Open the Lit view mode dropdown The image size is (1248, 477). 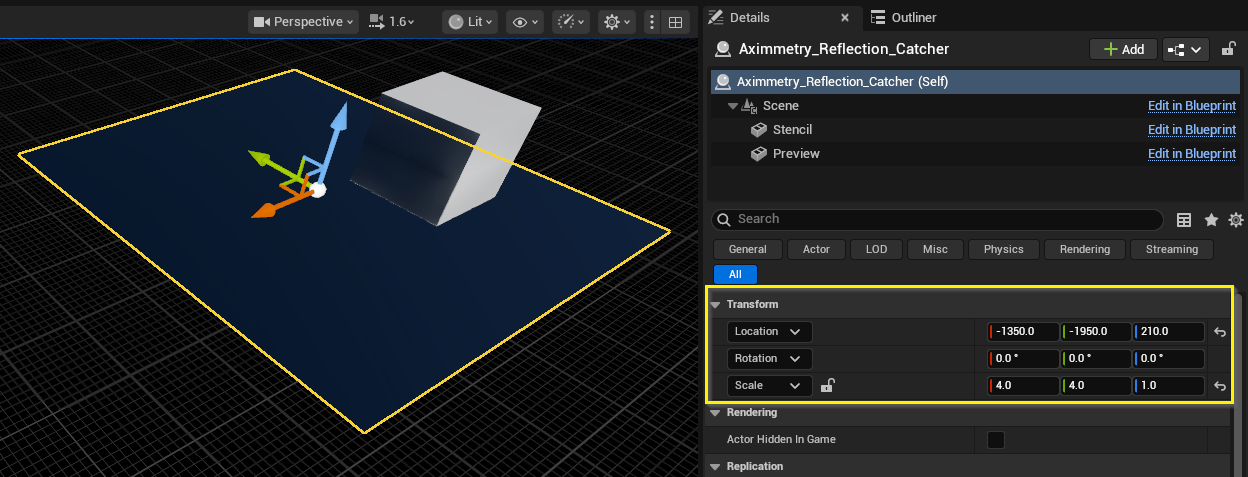469,22
